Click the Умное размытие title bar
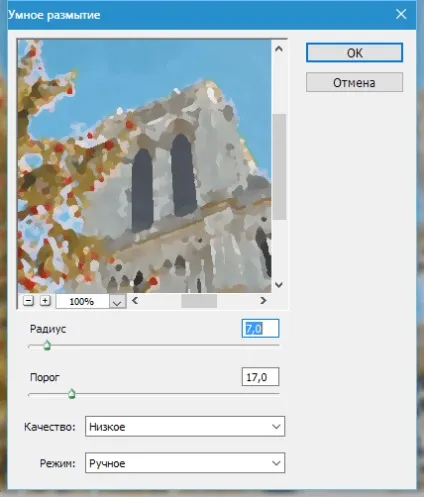The width and height of the screenshot is (424, 497). point(200,15)
